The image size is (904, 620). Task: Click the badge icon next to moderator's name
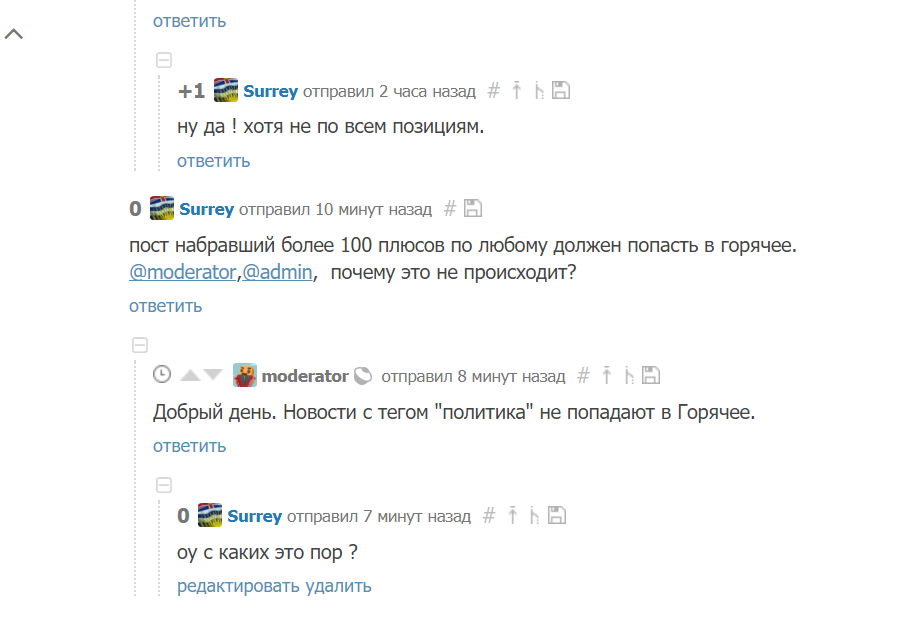coord(364,376)
